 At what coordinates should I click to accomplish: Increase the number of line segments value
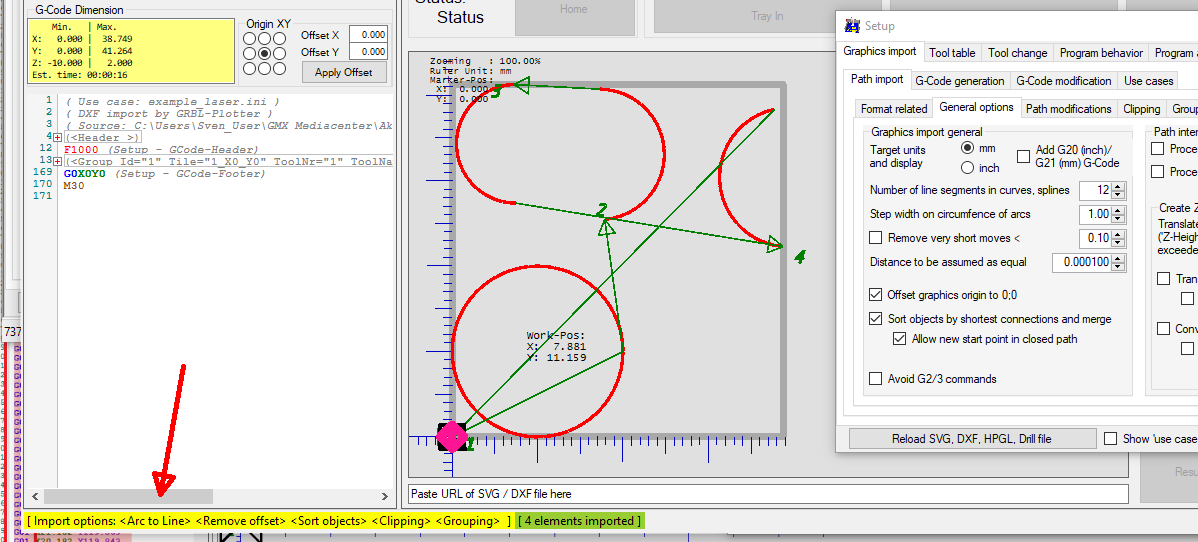[x=1120, y=186]
